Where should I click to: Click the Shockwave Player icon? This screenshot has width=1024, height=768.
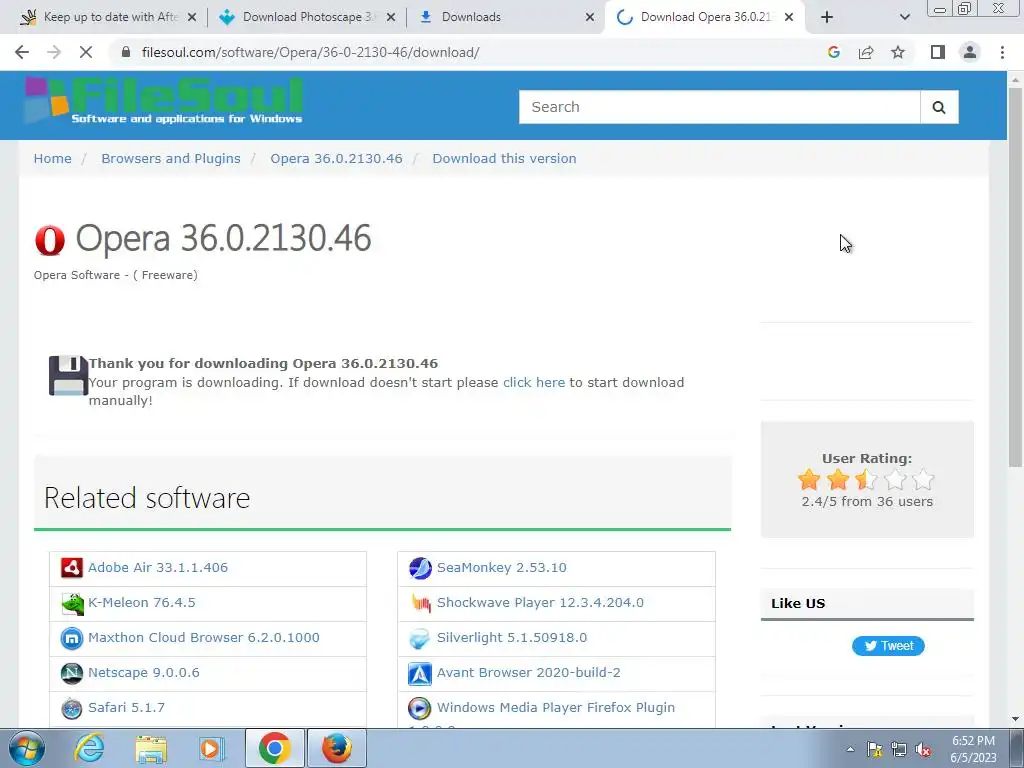point(420,603)
